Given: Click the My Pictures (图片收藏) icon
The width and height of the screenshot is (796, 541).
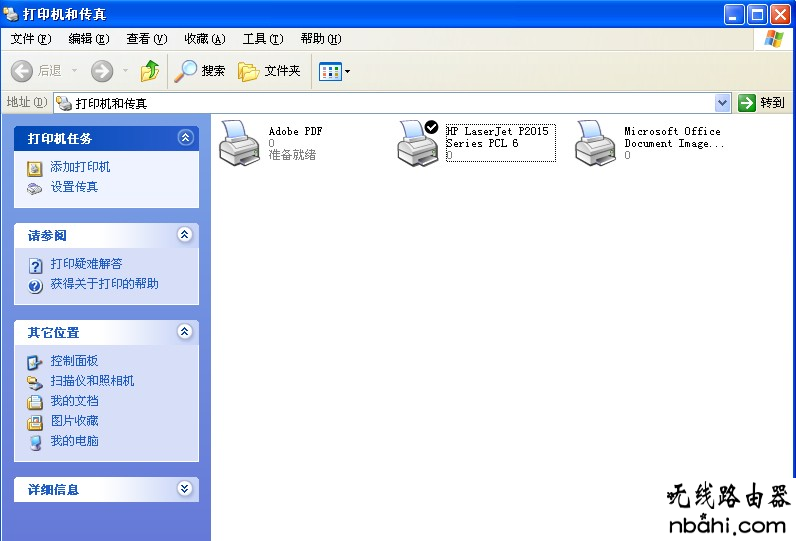Looking at the screenshot, I should tap(35, 422).
